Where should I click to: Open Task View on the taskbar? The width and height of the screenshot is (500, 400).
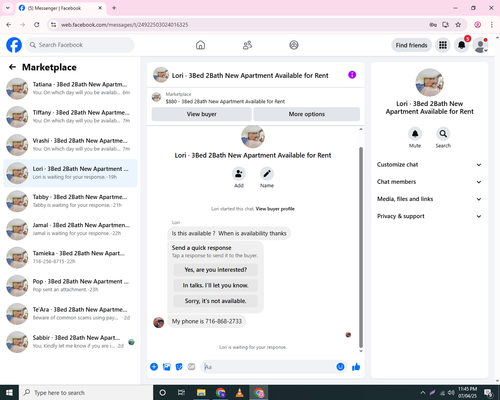181,393
